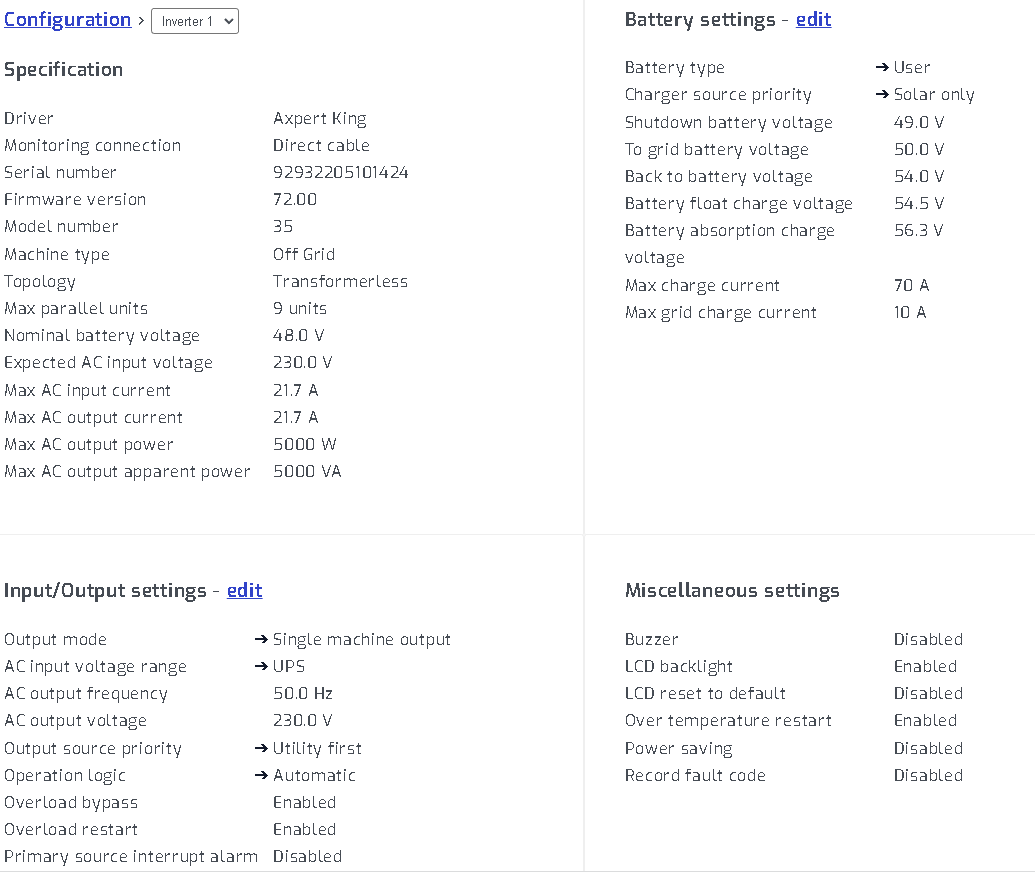The image size is (1035, 873).
Task: Click the arrow icon next to Solar only
Action: coord(882,95)
